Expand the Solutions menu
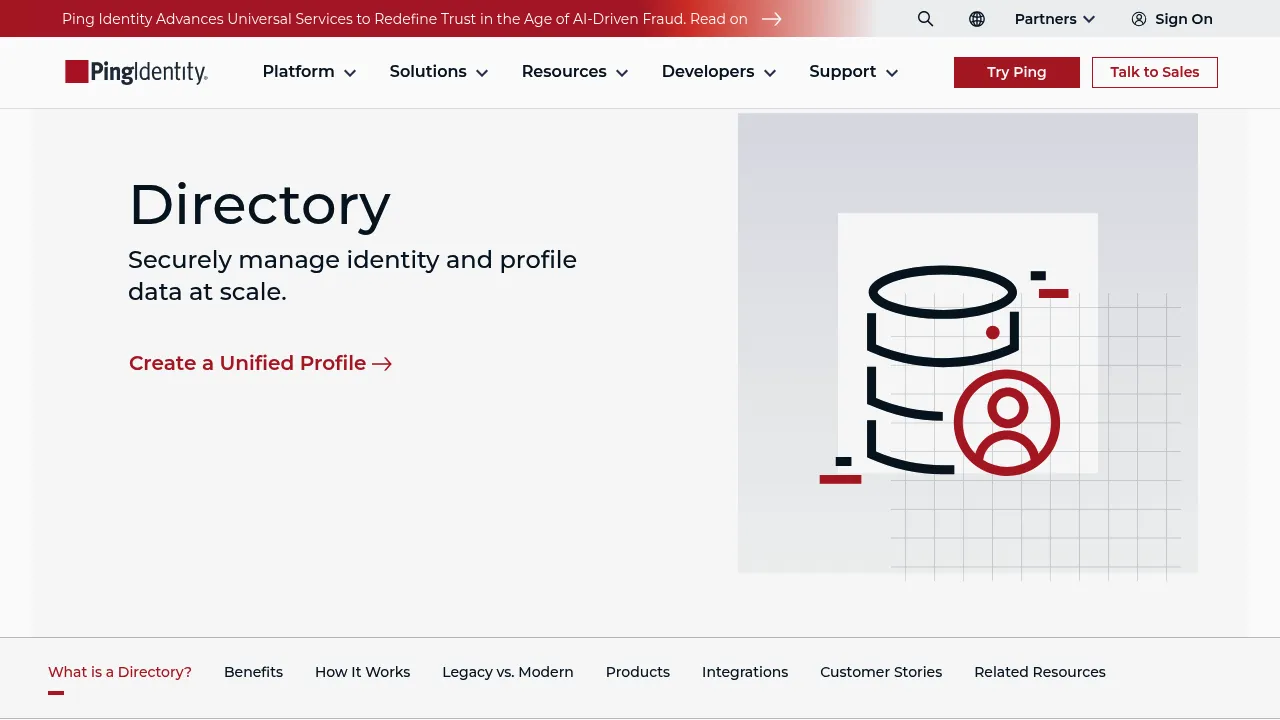This screenshot has height=720, width=1280. tap(439, 72)
